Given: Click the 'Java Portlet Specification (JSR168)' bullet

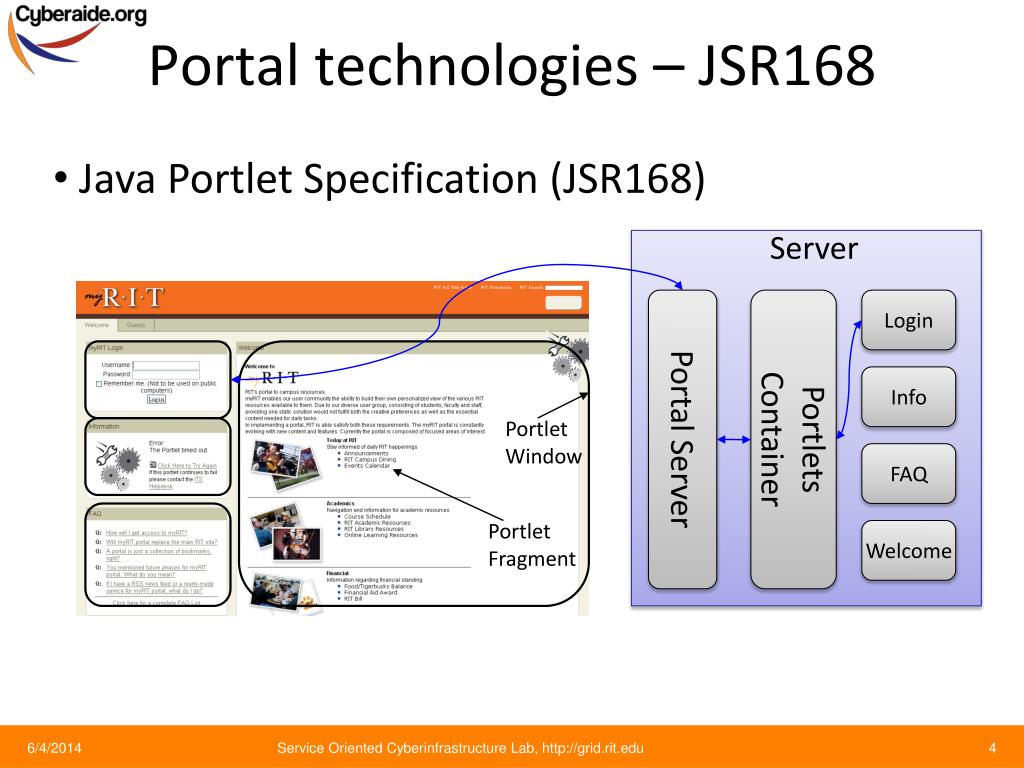Looking at the screenshot, I should (391, 178).
